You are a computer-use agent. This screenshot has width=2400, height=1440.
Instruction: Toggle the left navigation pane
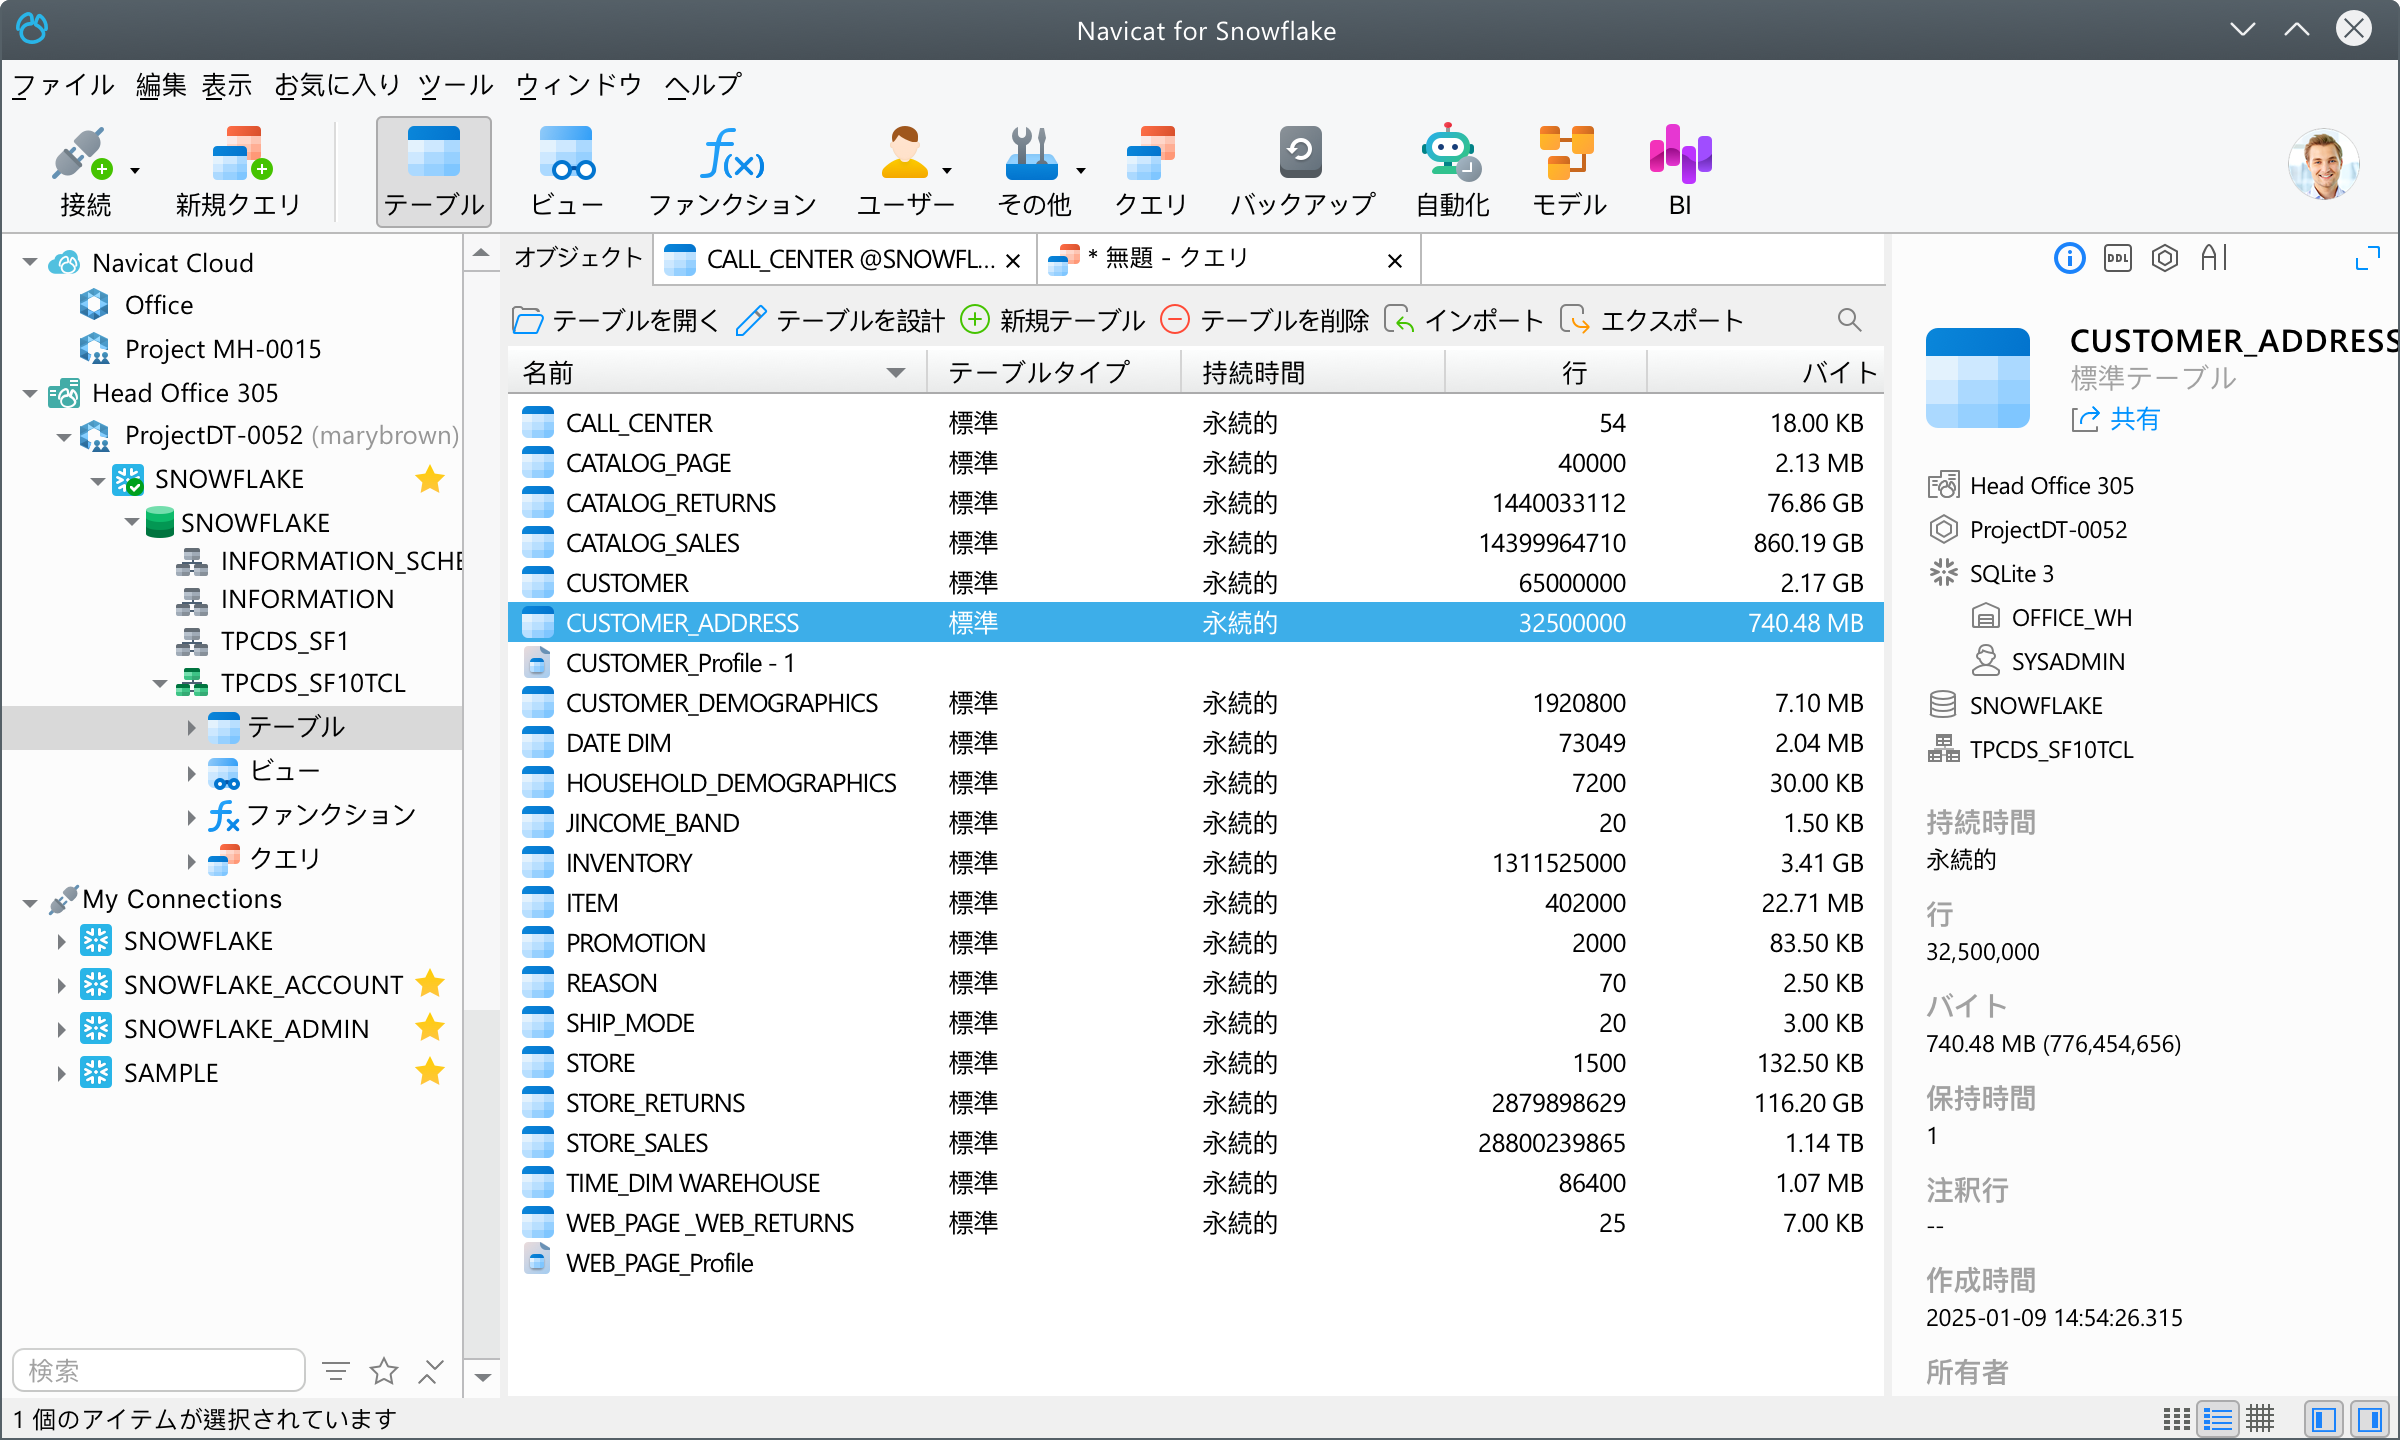click(2324, 1419)
